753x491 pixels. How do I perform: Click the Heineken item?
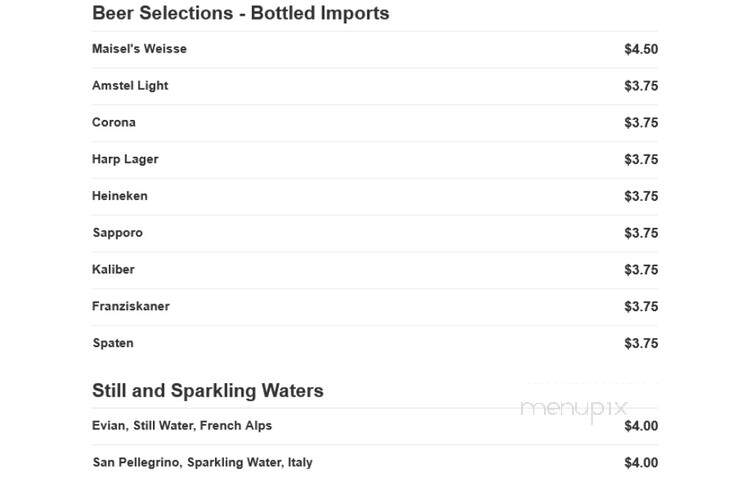(120, 196)
